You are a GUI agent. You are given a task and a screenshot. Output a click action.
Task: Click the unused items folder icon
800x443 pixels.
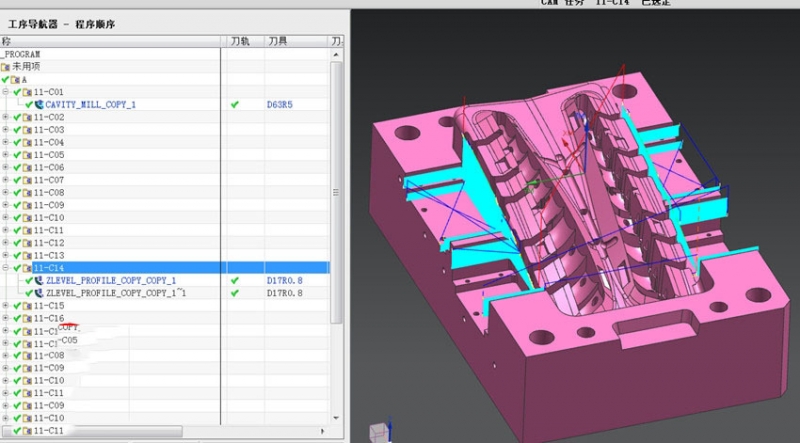coord(6,67)
